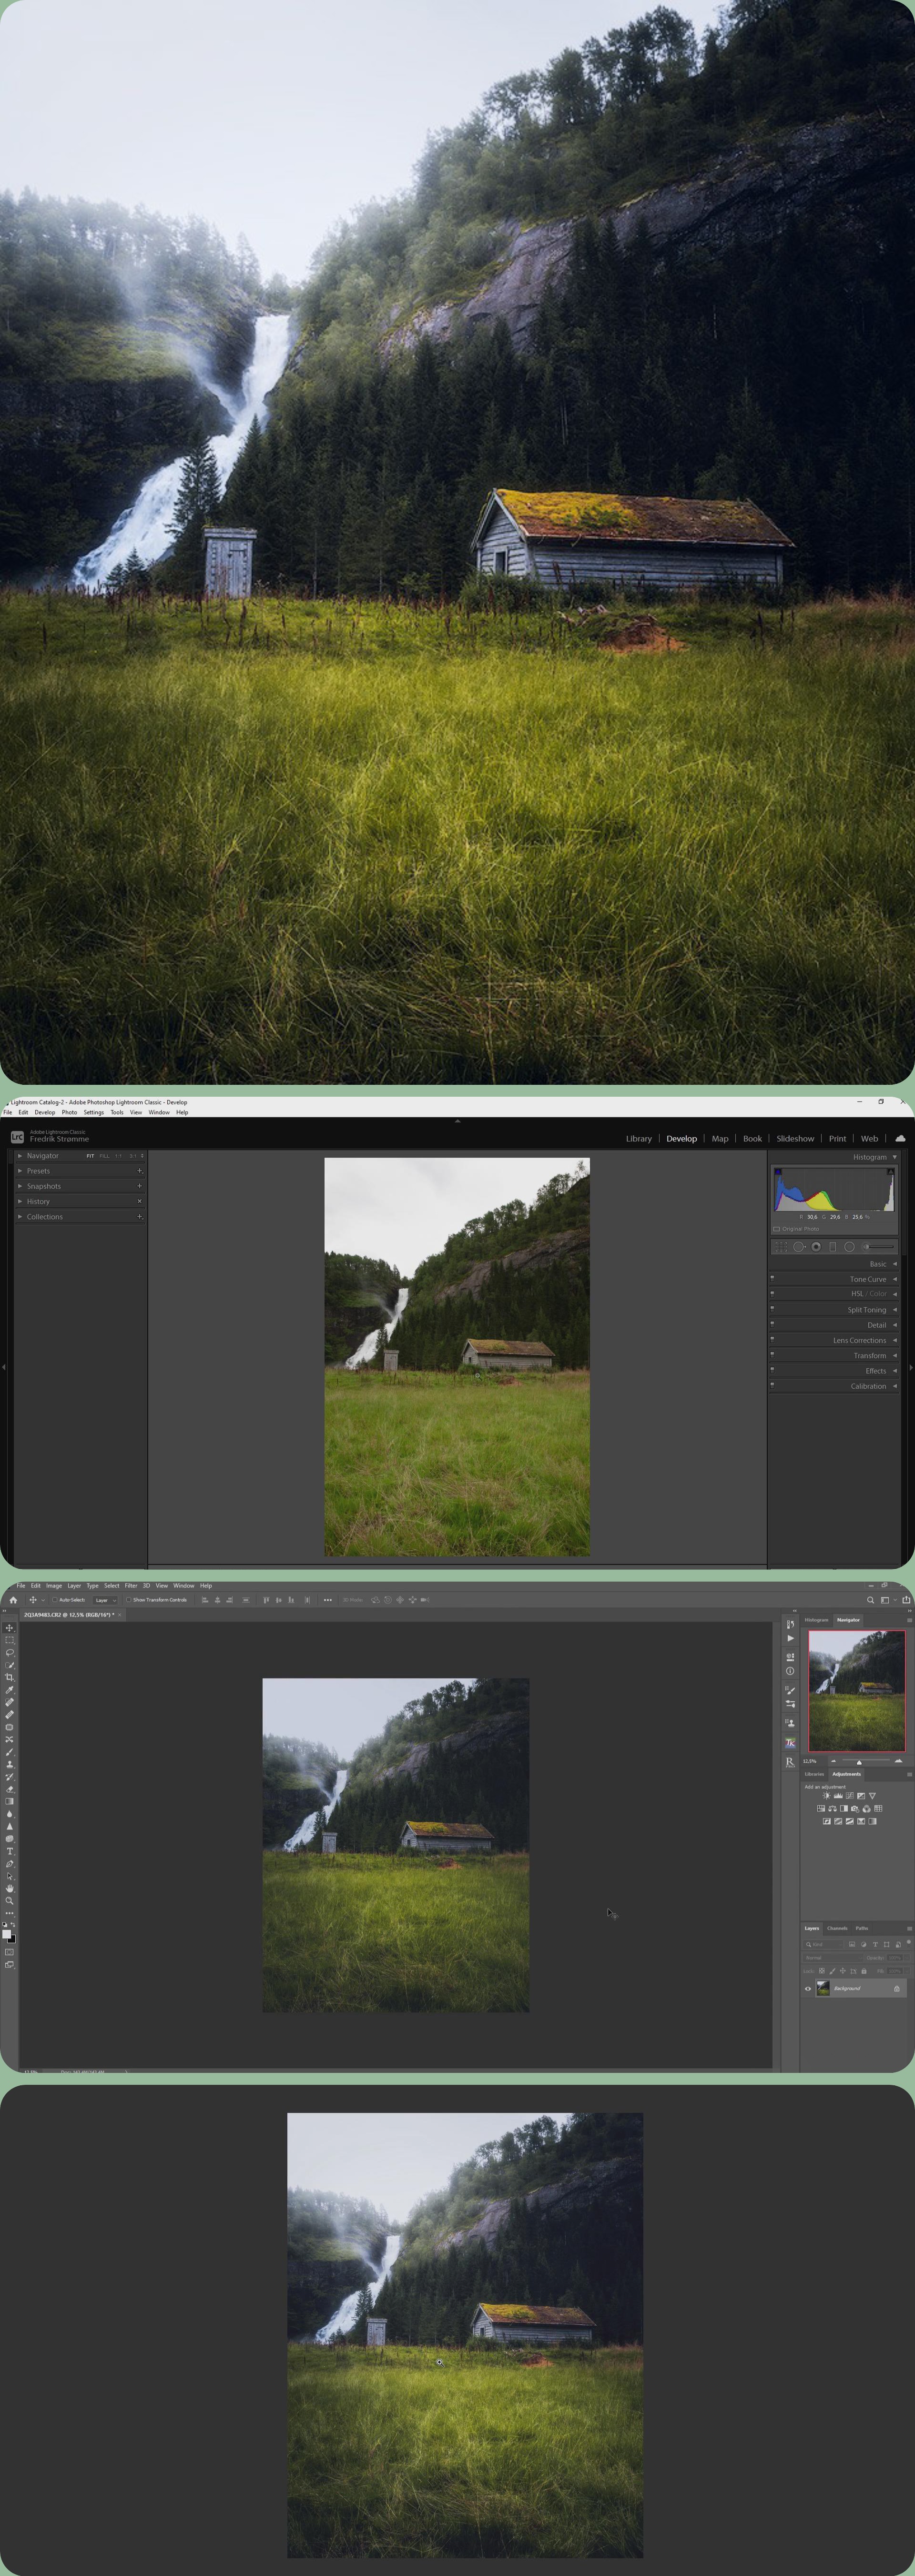Click Lightroom's crop overlay tool icon
The image size is (915, 2576).
pyautogui.click(x=781, y=1247)
